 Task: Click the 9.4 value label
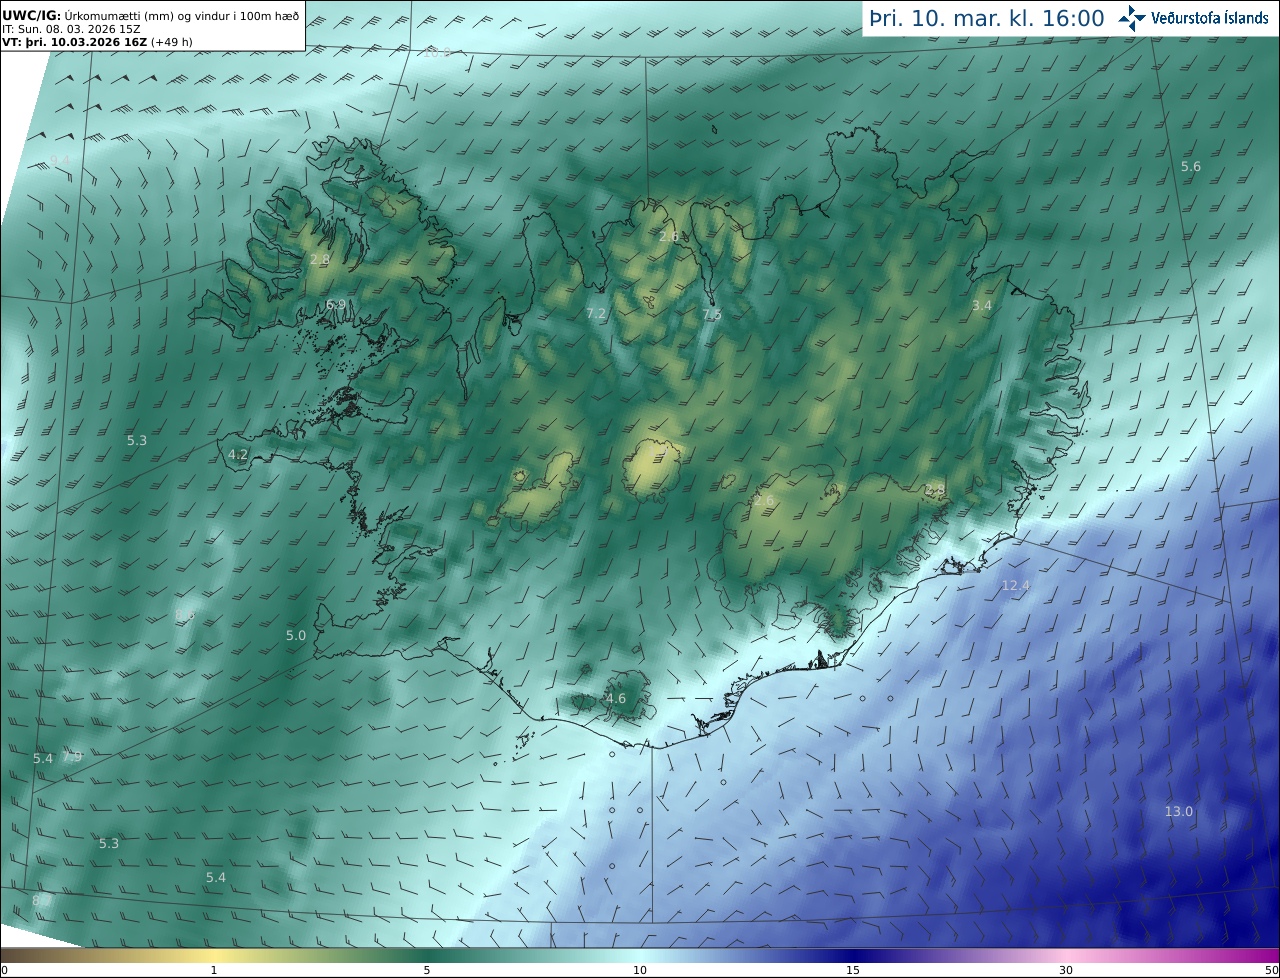[60, 160]
